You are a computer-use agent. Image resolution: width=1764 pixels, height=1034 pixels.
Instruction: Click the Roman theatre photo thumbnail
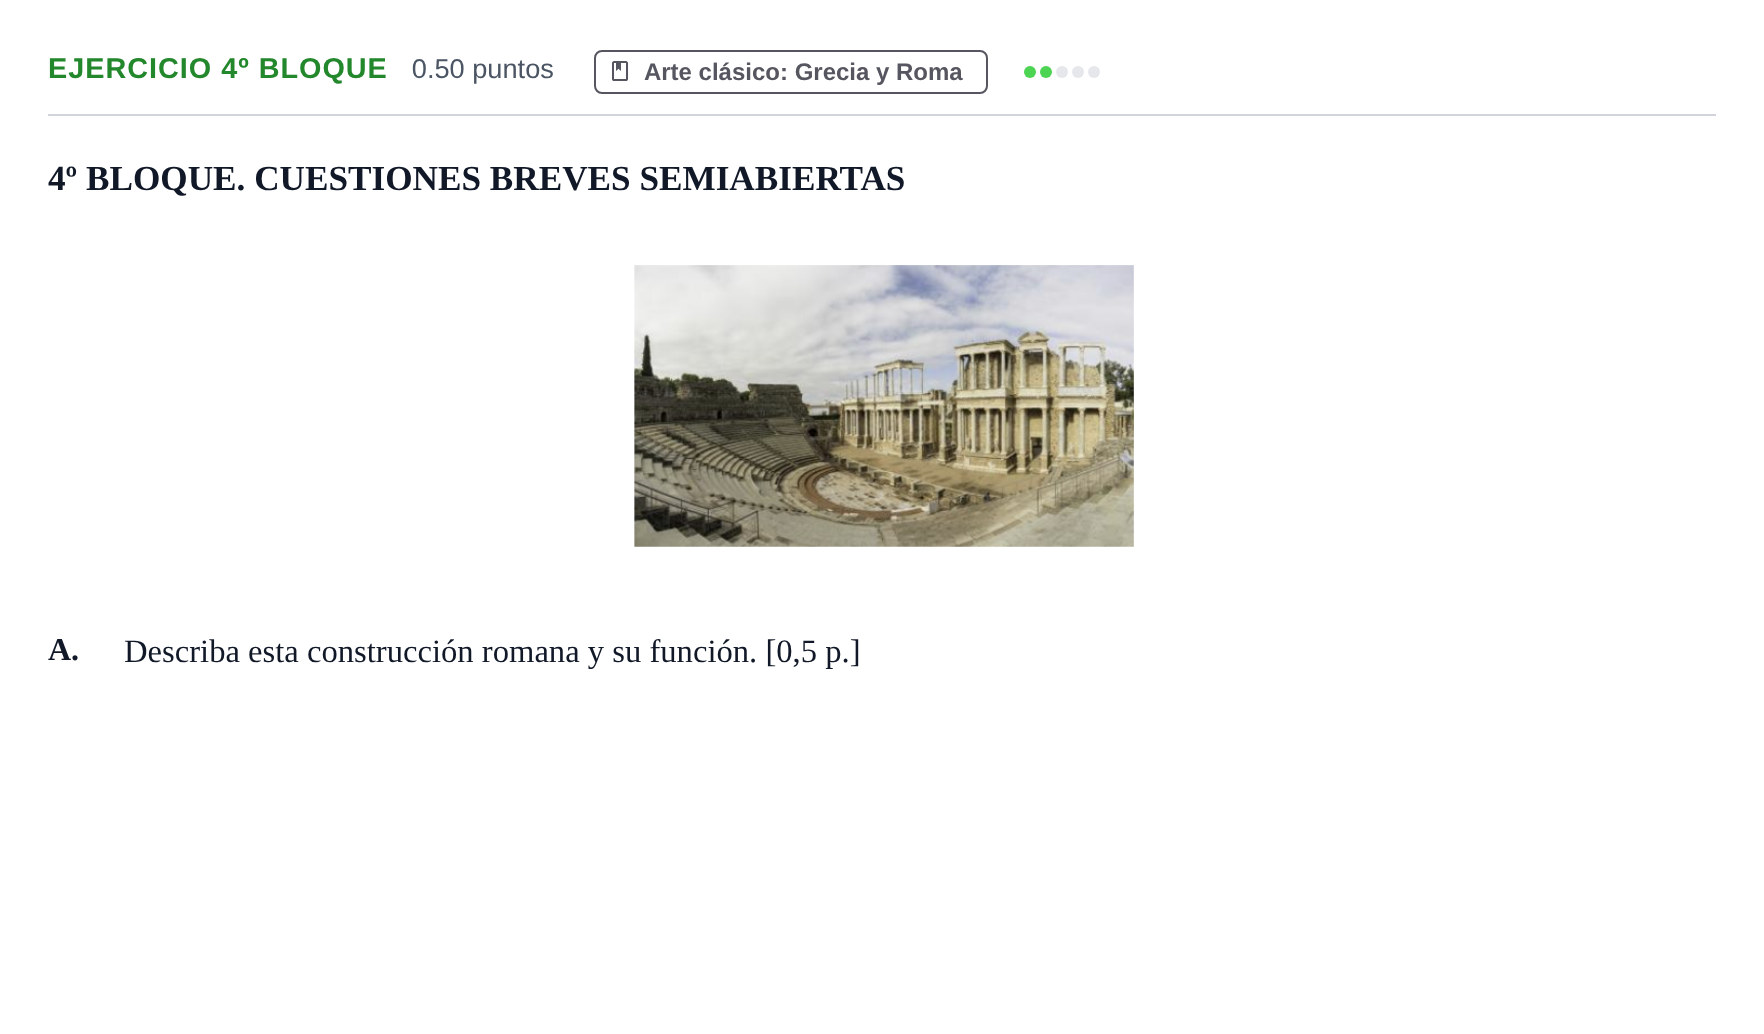click(883, 405)
